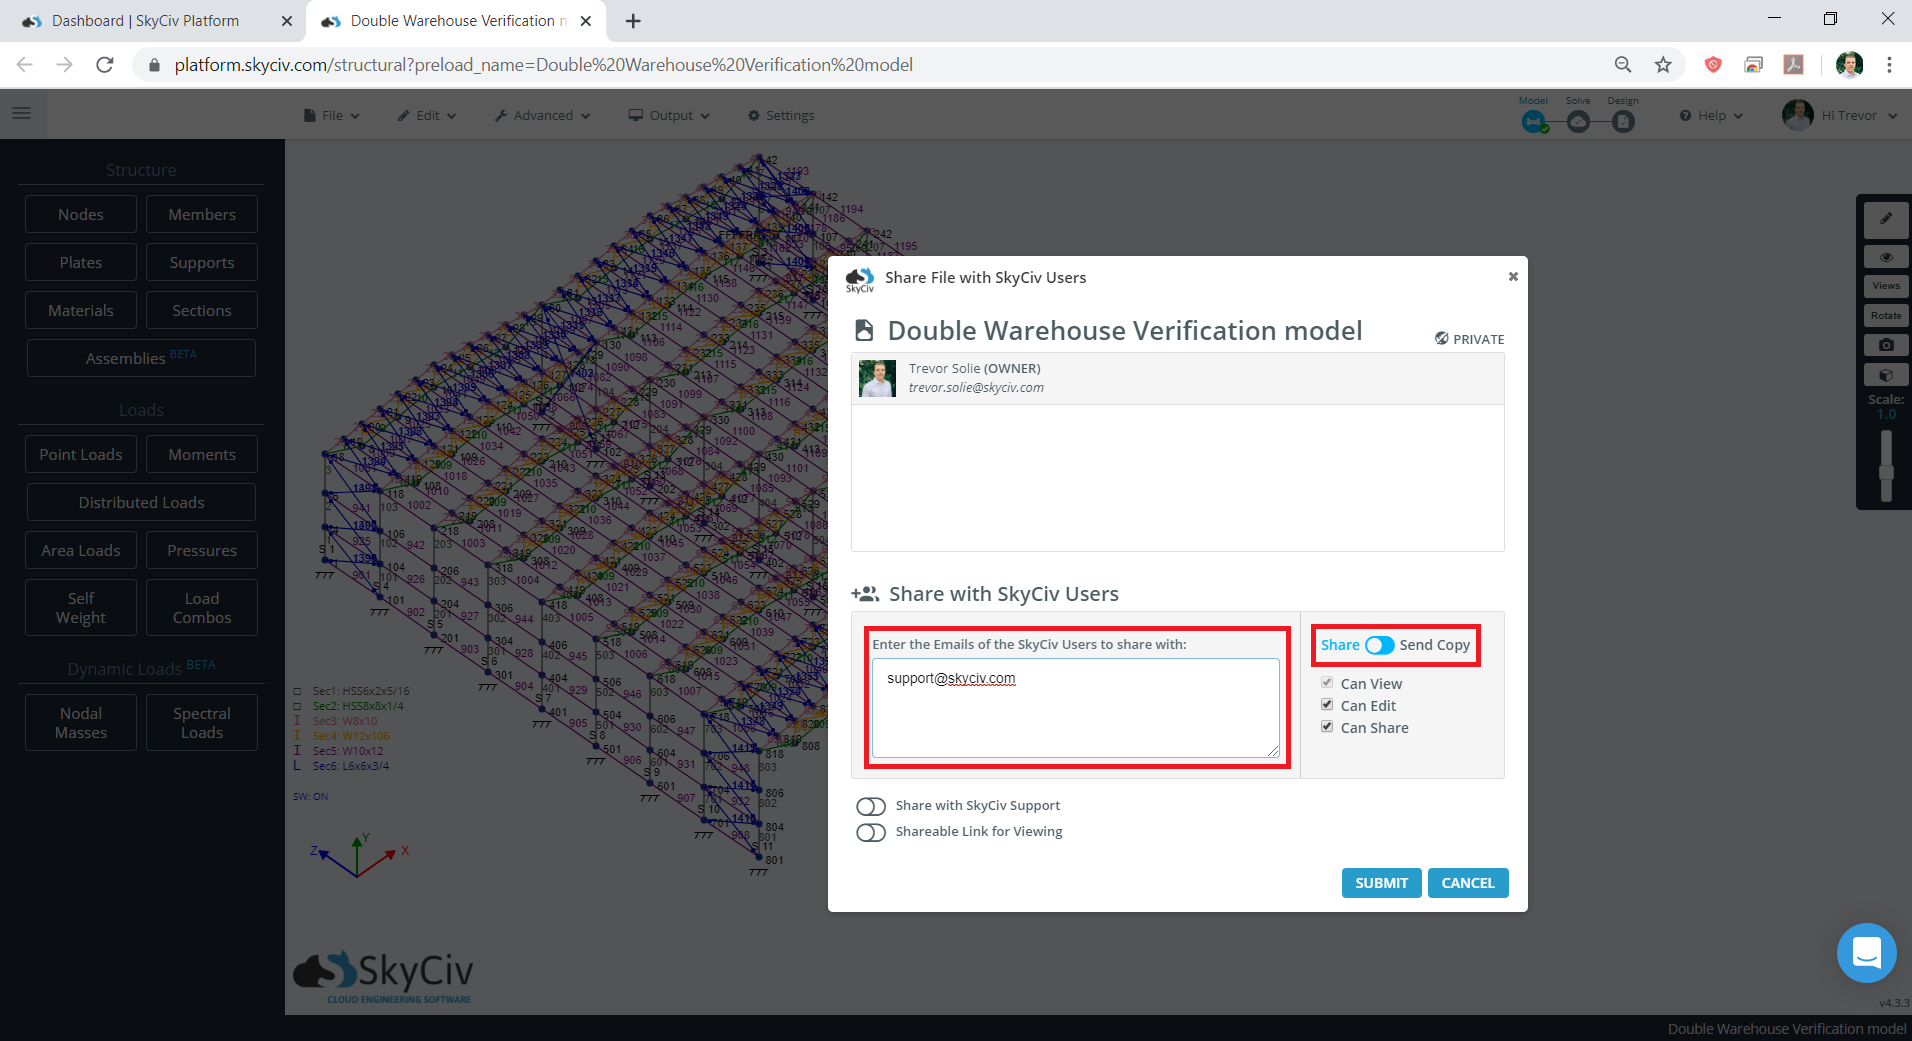
Task: Click the Design stage icon
Action: (1623, 121)
